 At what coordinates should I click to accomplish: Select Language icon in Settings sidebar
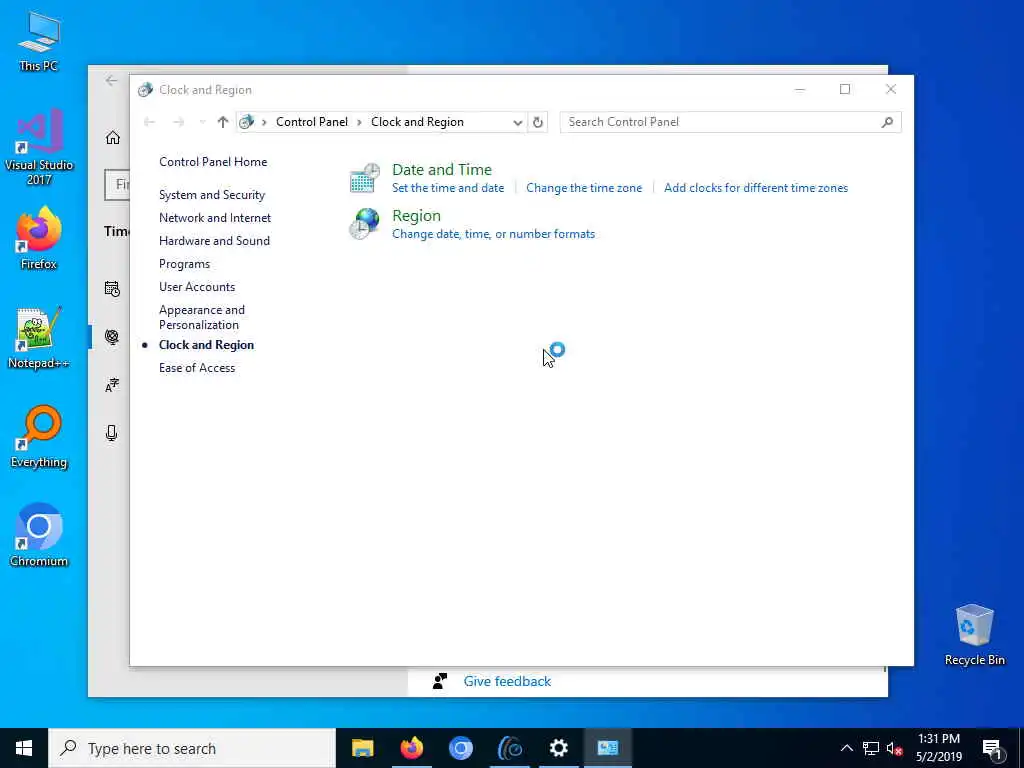click(112, 385)
